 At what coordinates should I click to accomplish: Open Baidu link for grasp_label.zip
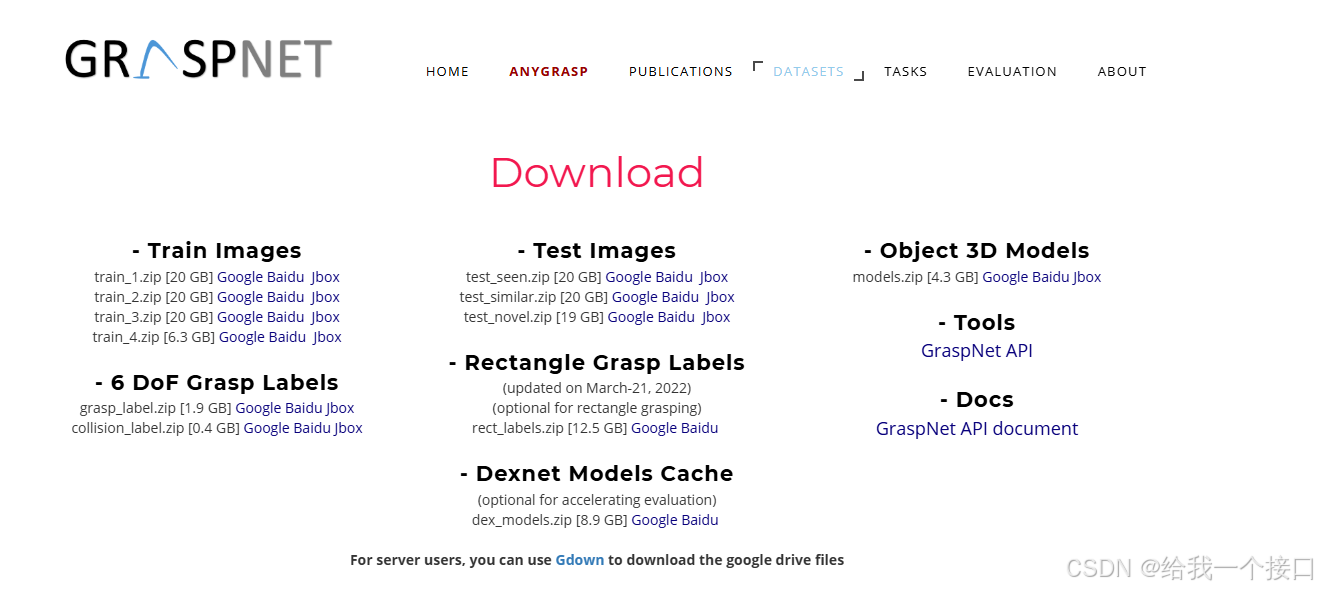[x=304, y=408]
